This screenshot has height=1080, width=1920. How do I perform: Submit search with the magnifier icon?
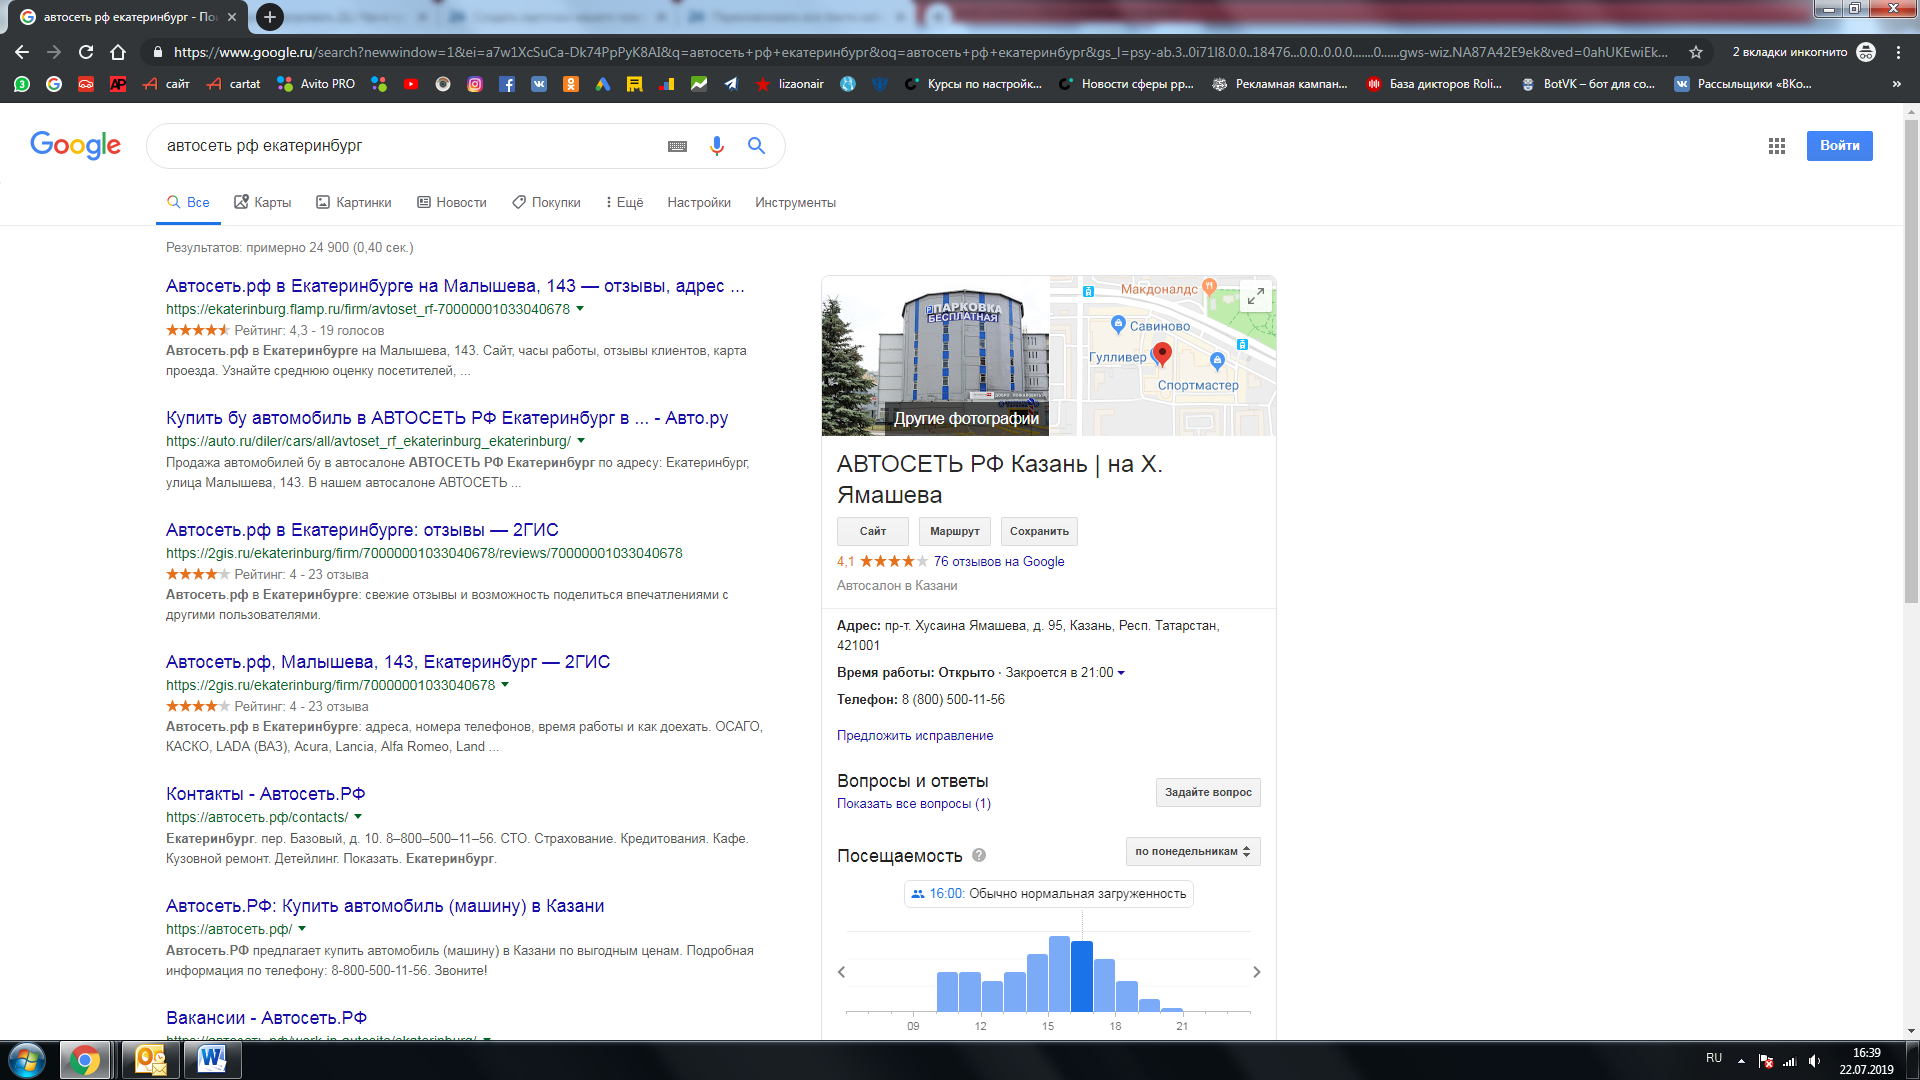coord(757,146)
